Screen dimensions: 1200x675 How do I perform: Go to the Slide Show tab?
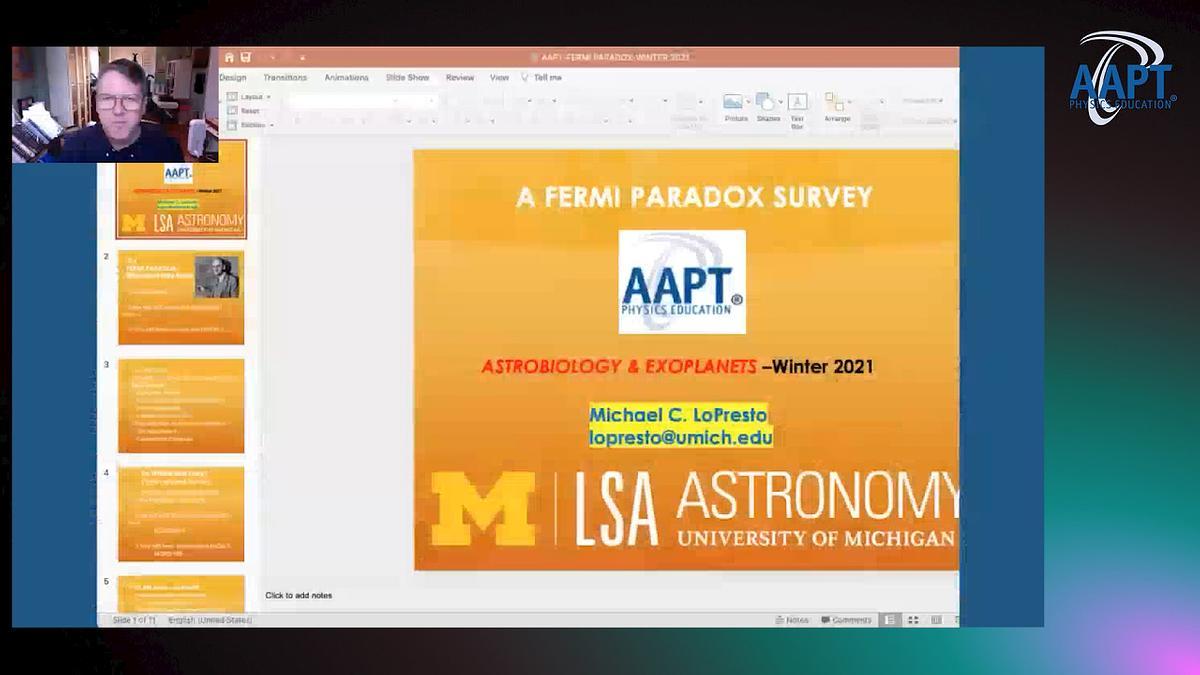click(x=407, y=77)
